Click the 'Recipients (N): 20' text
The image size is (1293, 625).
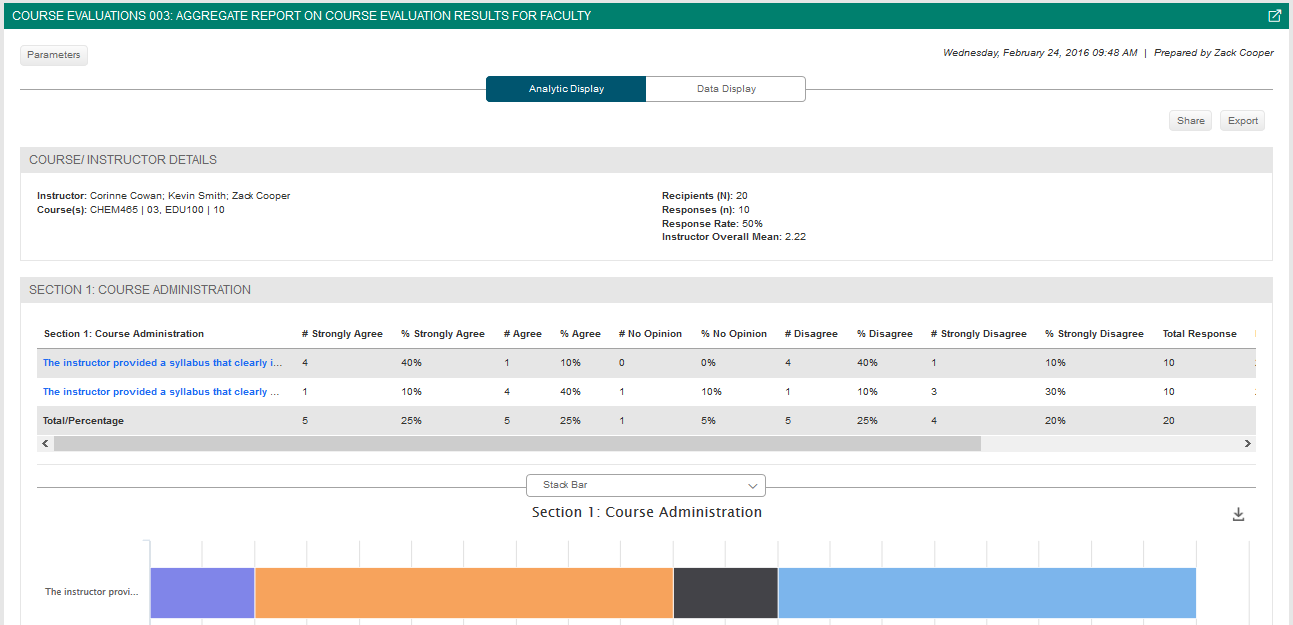pyautogui.click(x=705, y=196)
